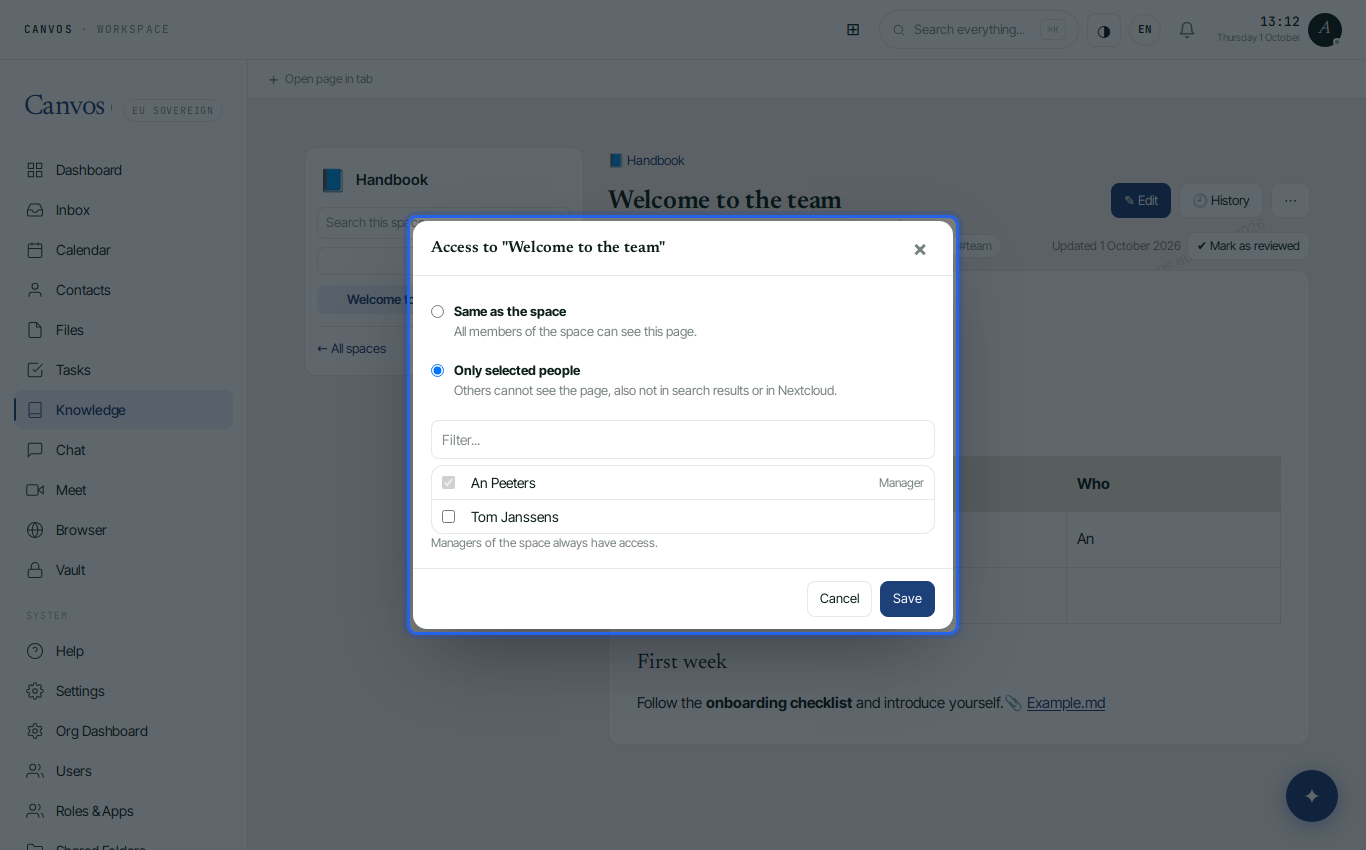
Task: Open the Dashboard icon in sidebar
Action: click(x=35, y=170)
